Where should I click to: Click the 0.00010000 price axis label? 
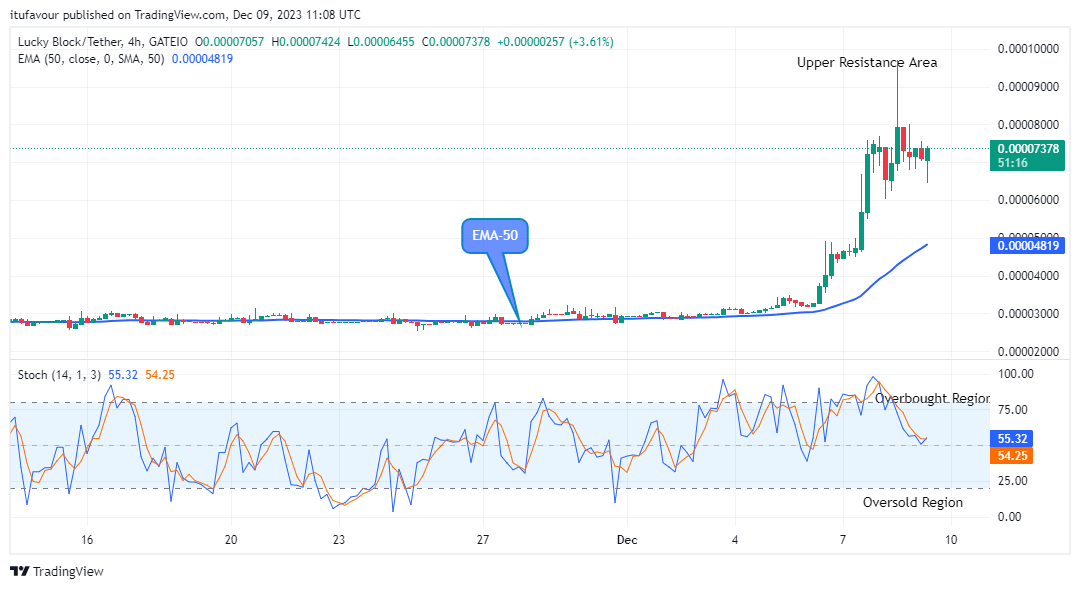[1028, 48]
